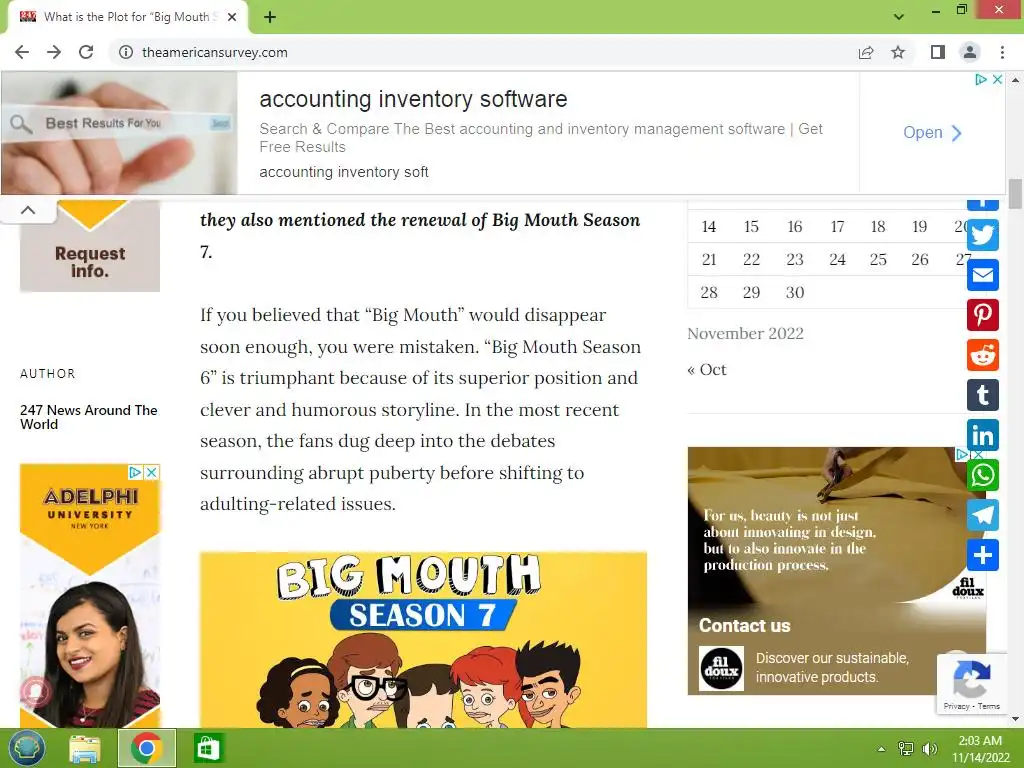1024x768 pixels.
Task: Share the article via Email
Action: (x=982, y=275)
